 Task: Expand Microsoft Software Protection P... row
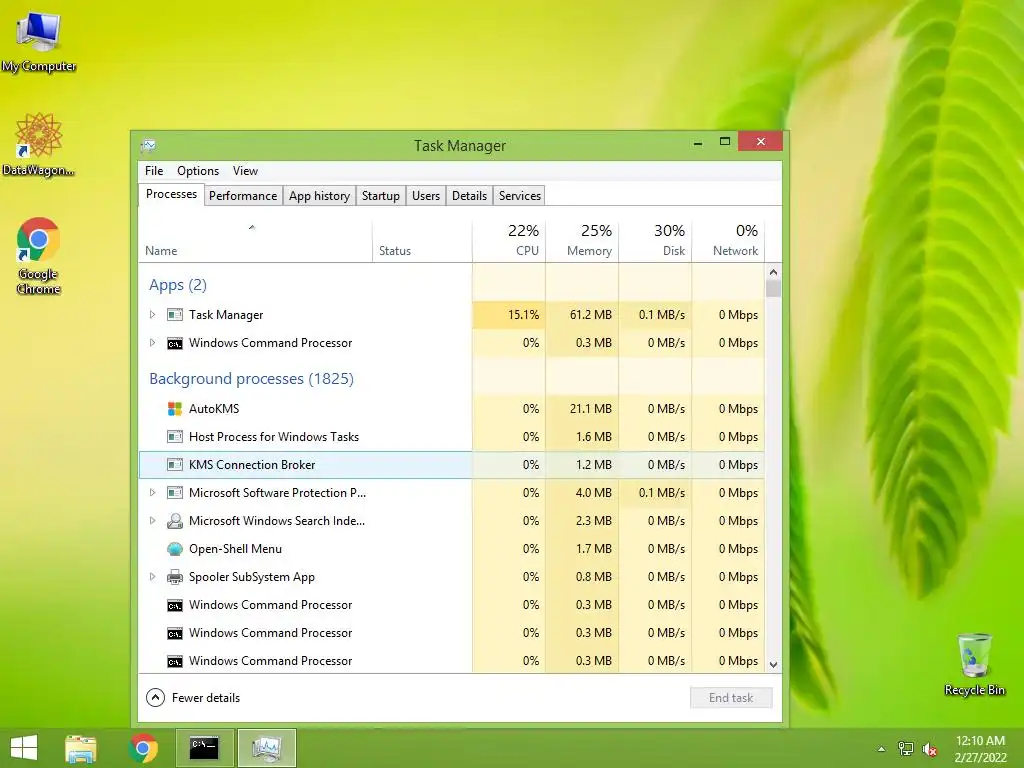pyautogui.click(x=152, y=493)
